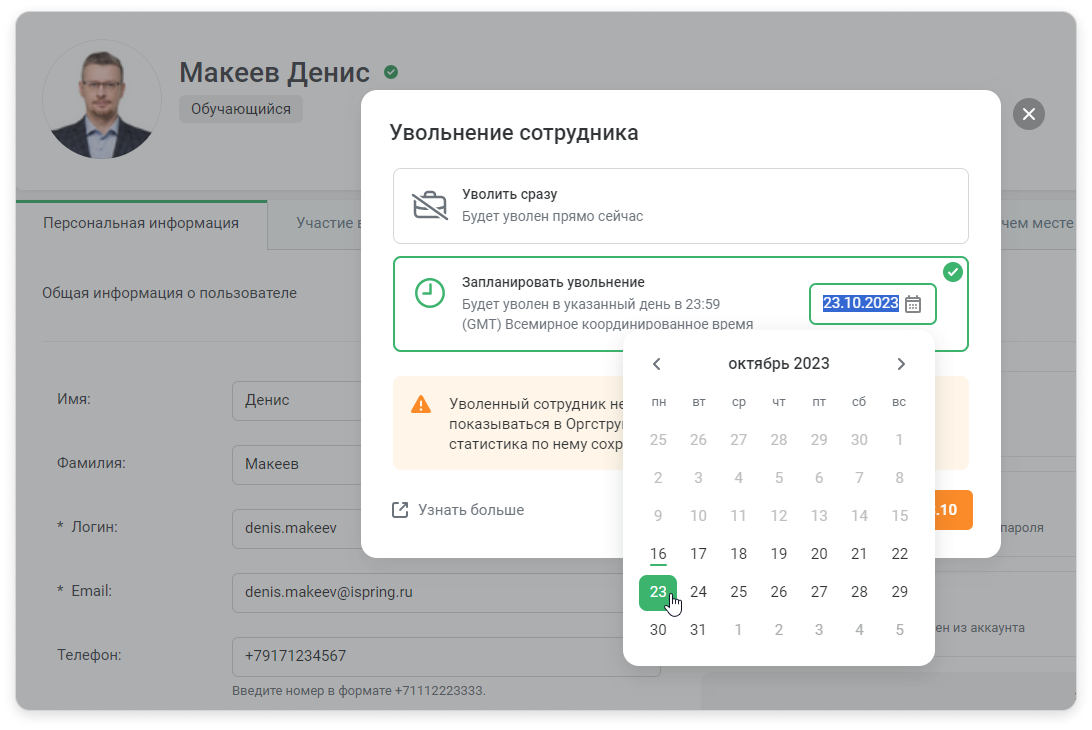This screenshot has height=730, width=1092.
Task: Set the date to October 24
Action: pos(699,592)
